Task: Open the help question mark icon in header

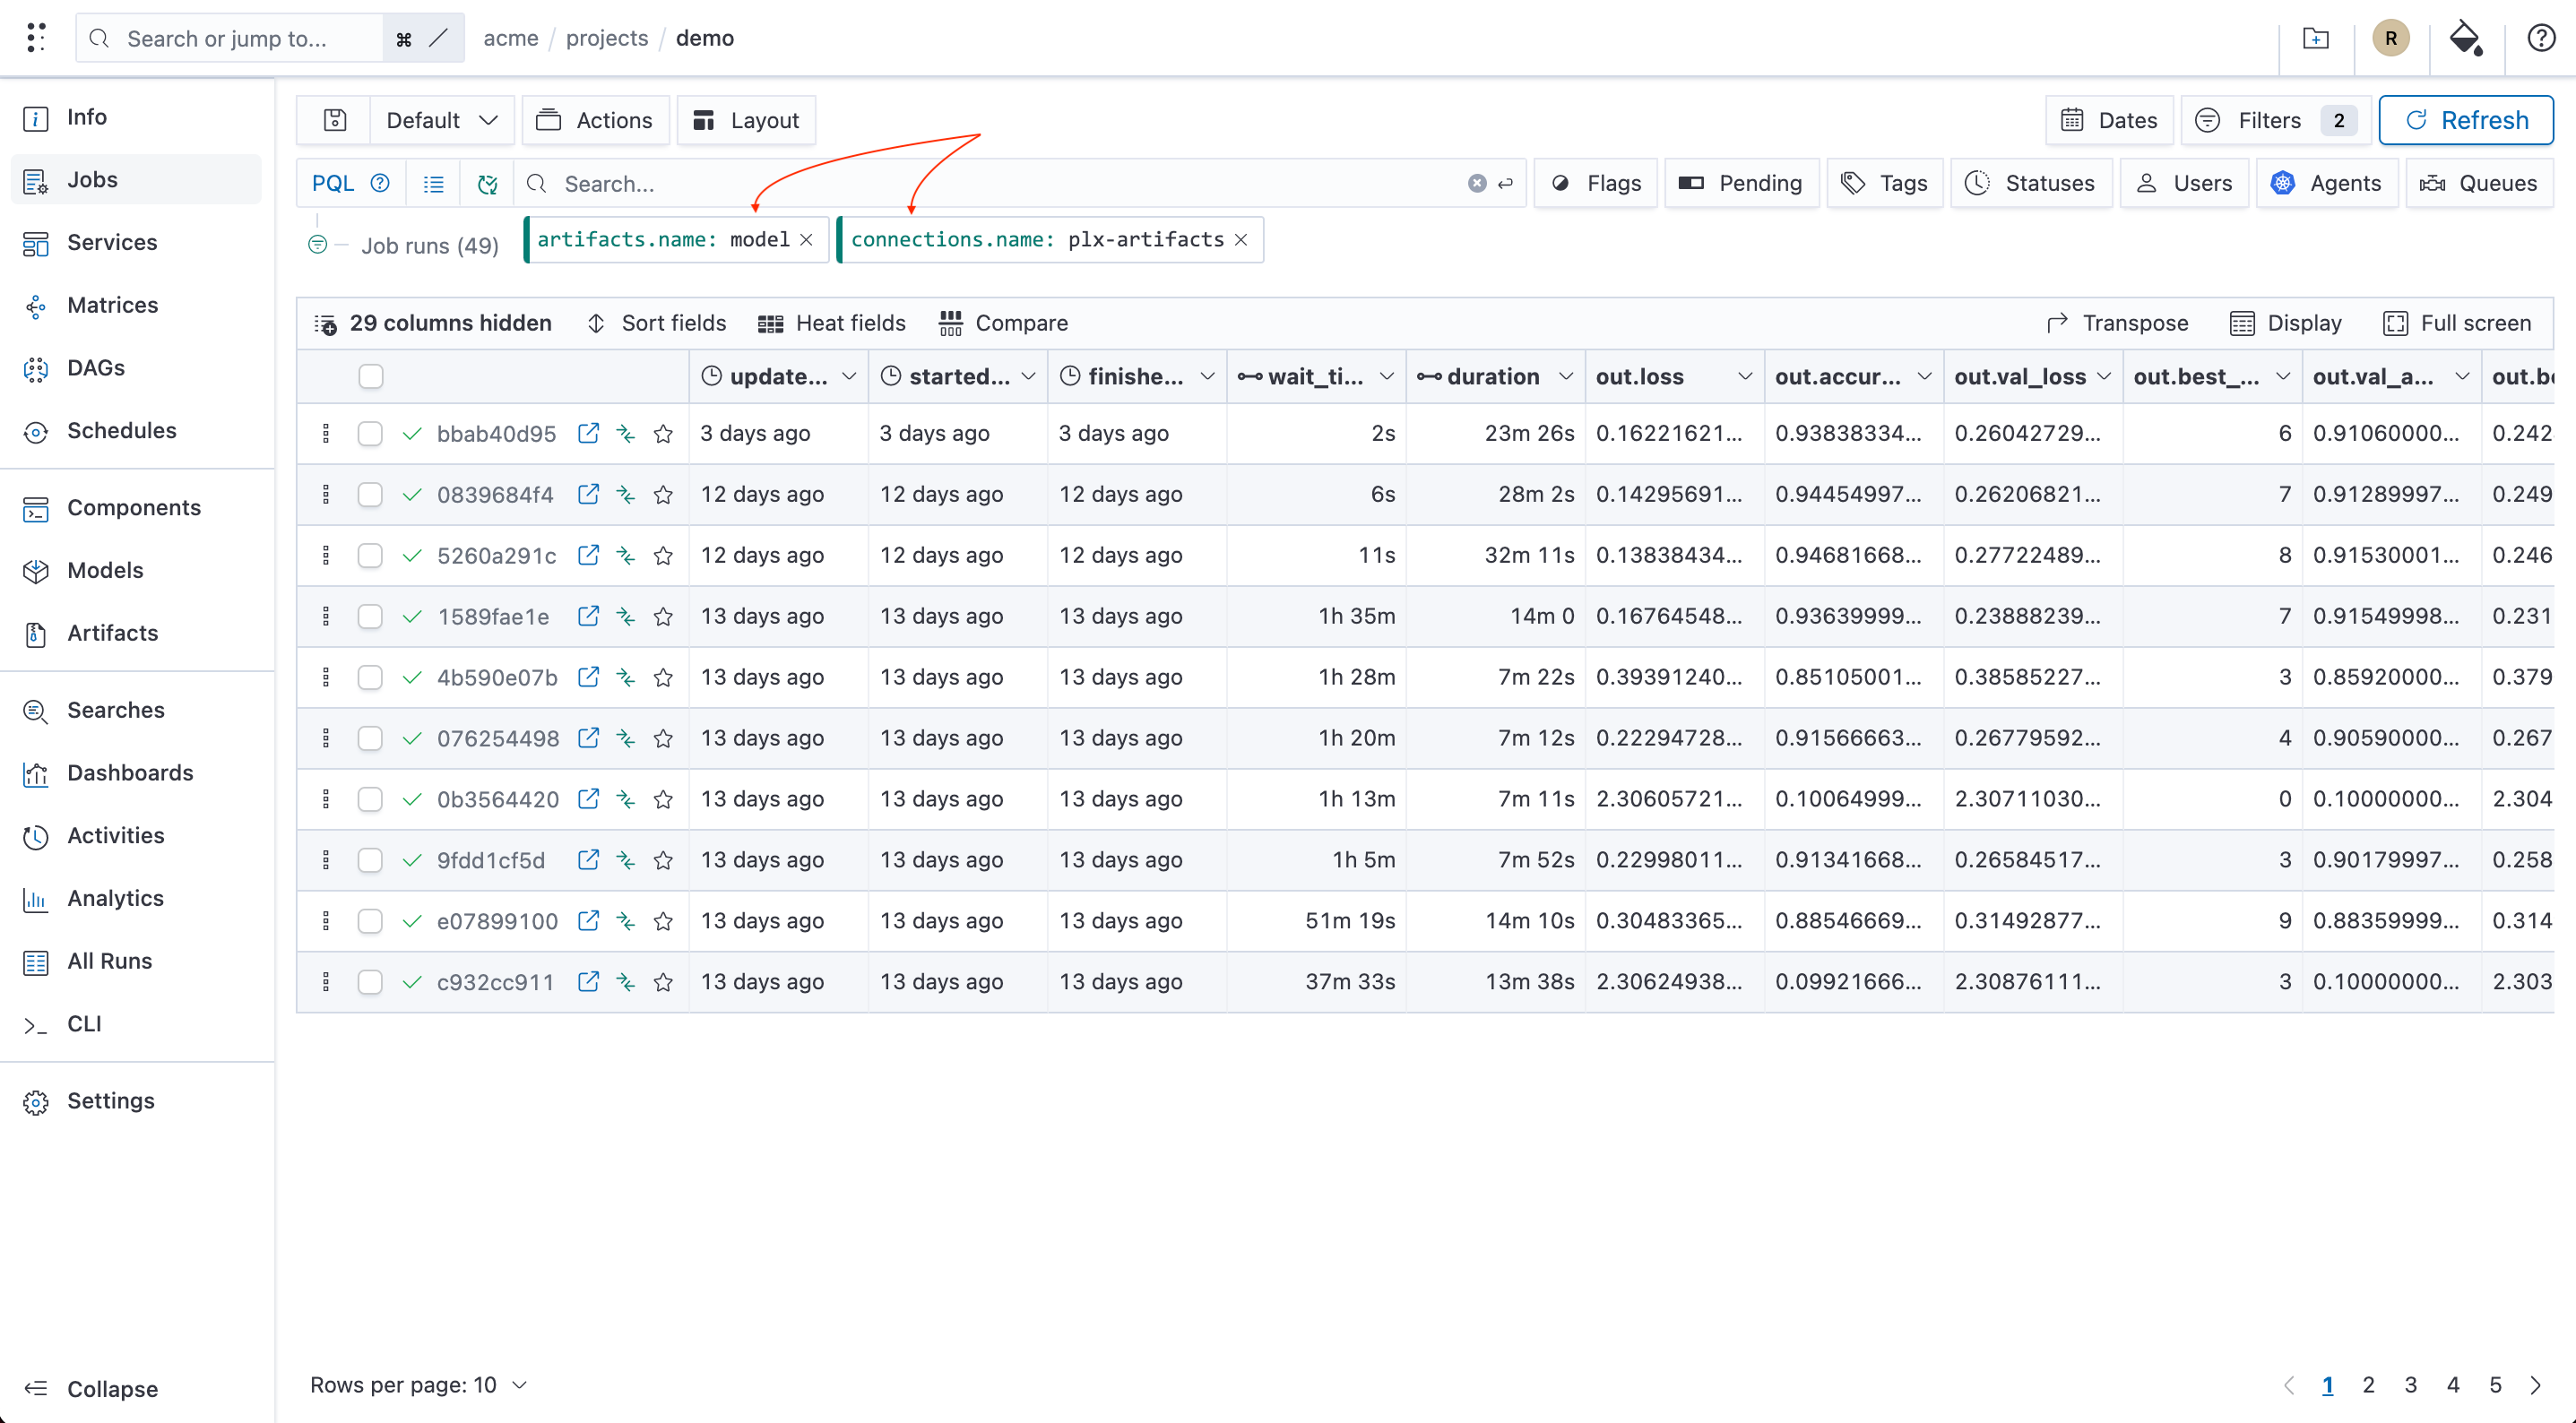Action: click(2541, 38)
